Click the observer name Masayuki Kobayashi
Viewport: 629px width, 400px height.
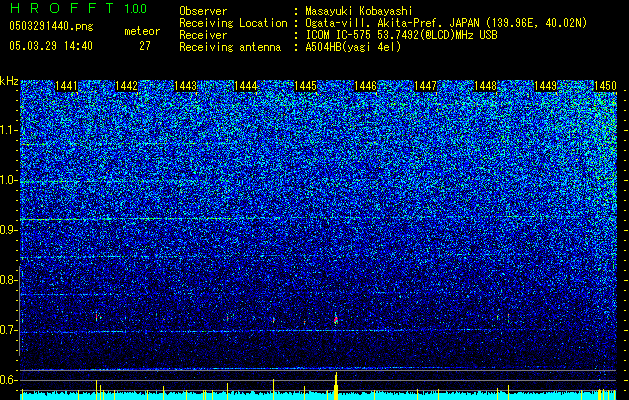coord(359,11)
